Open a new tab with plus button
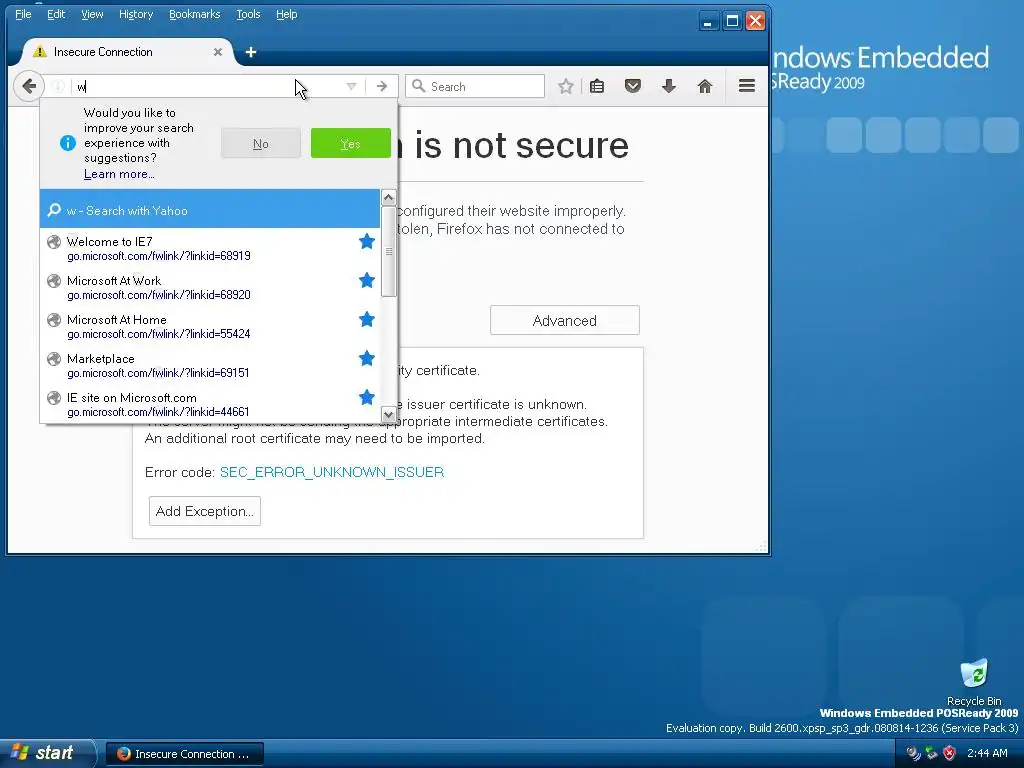This screenshot has width=1024, height=768. pos(251,52)
